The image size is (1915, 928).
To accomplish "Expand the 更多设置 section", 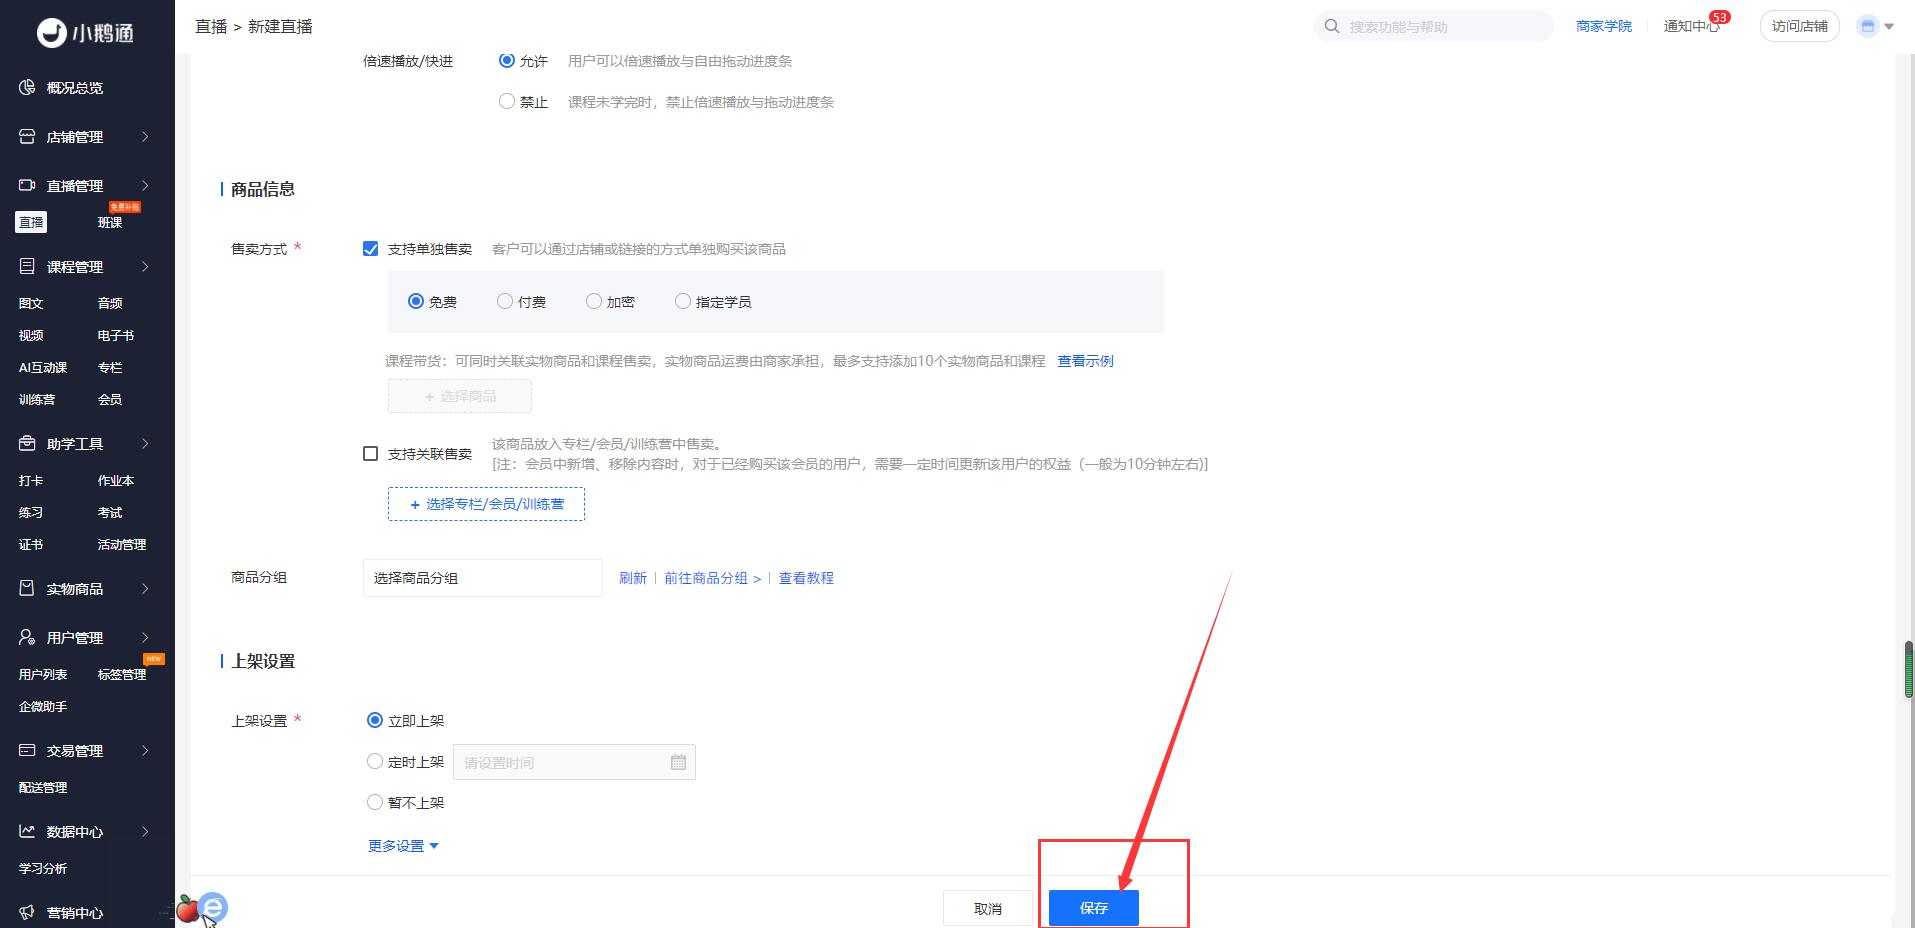I will (403, 847).
